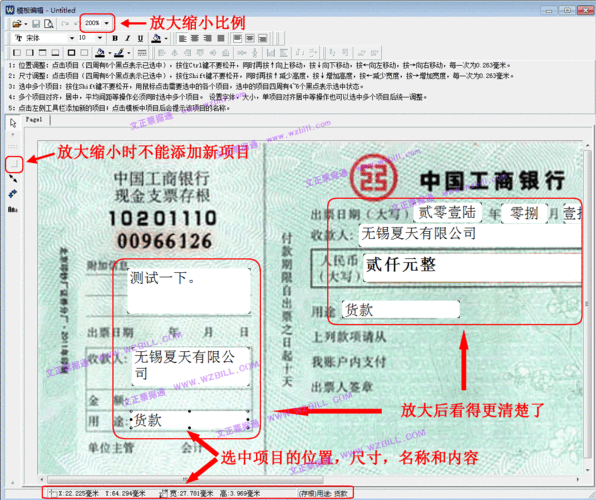Image resolution: width=596 pixels, height=500 pixels.
Task: Click the right border line icon
Action: tap(30, 52)
